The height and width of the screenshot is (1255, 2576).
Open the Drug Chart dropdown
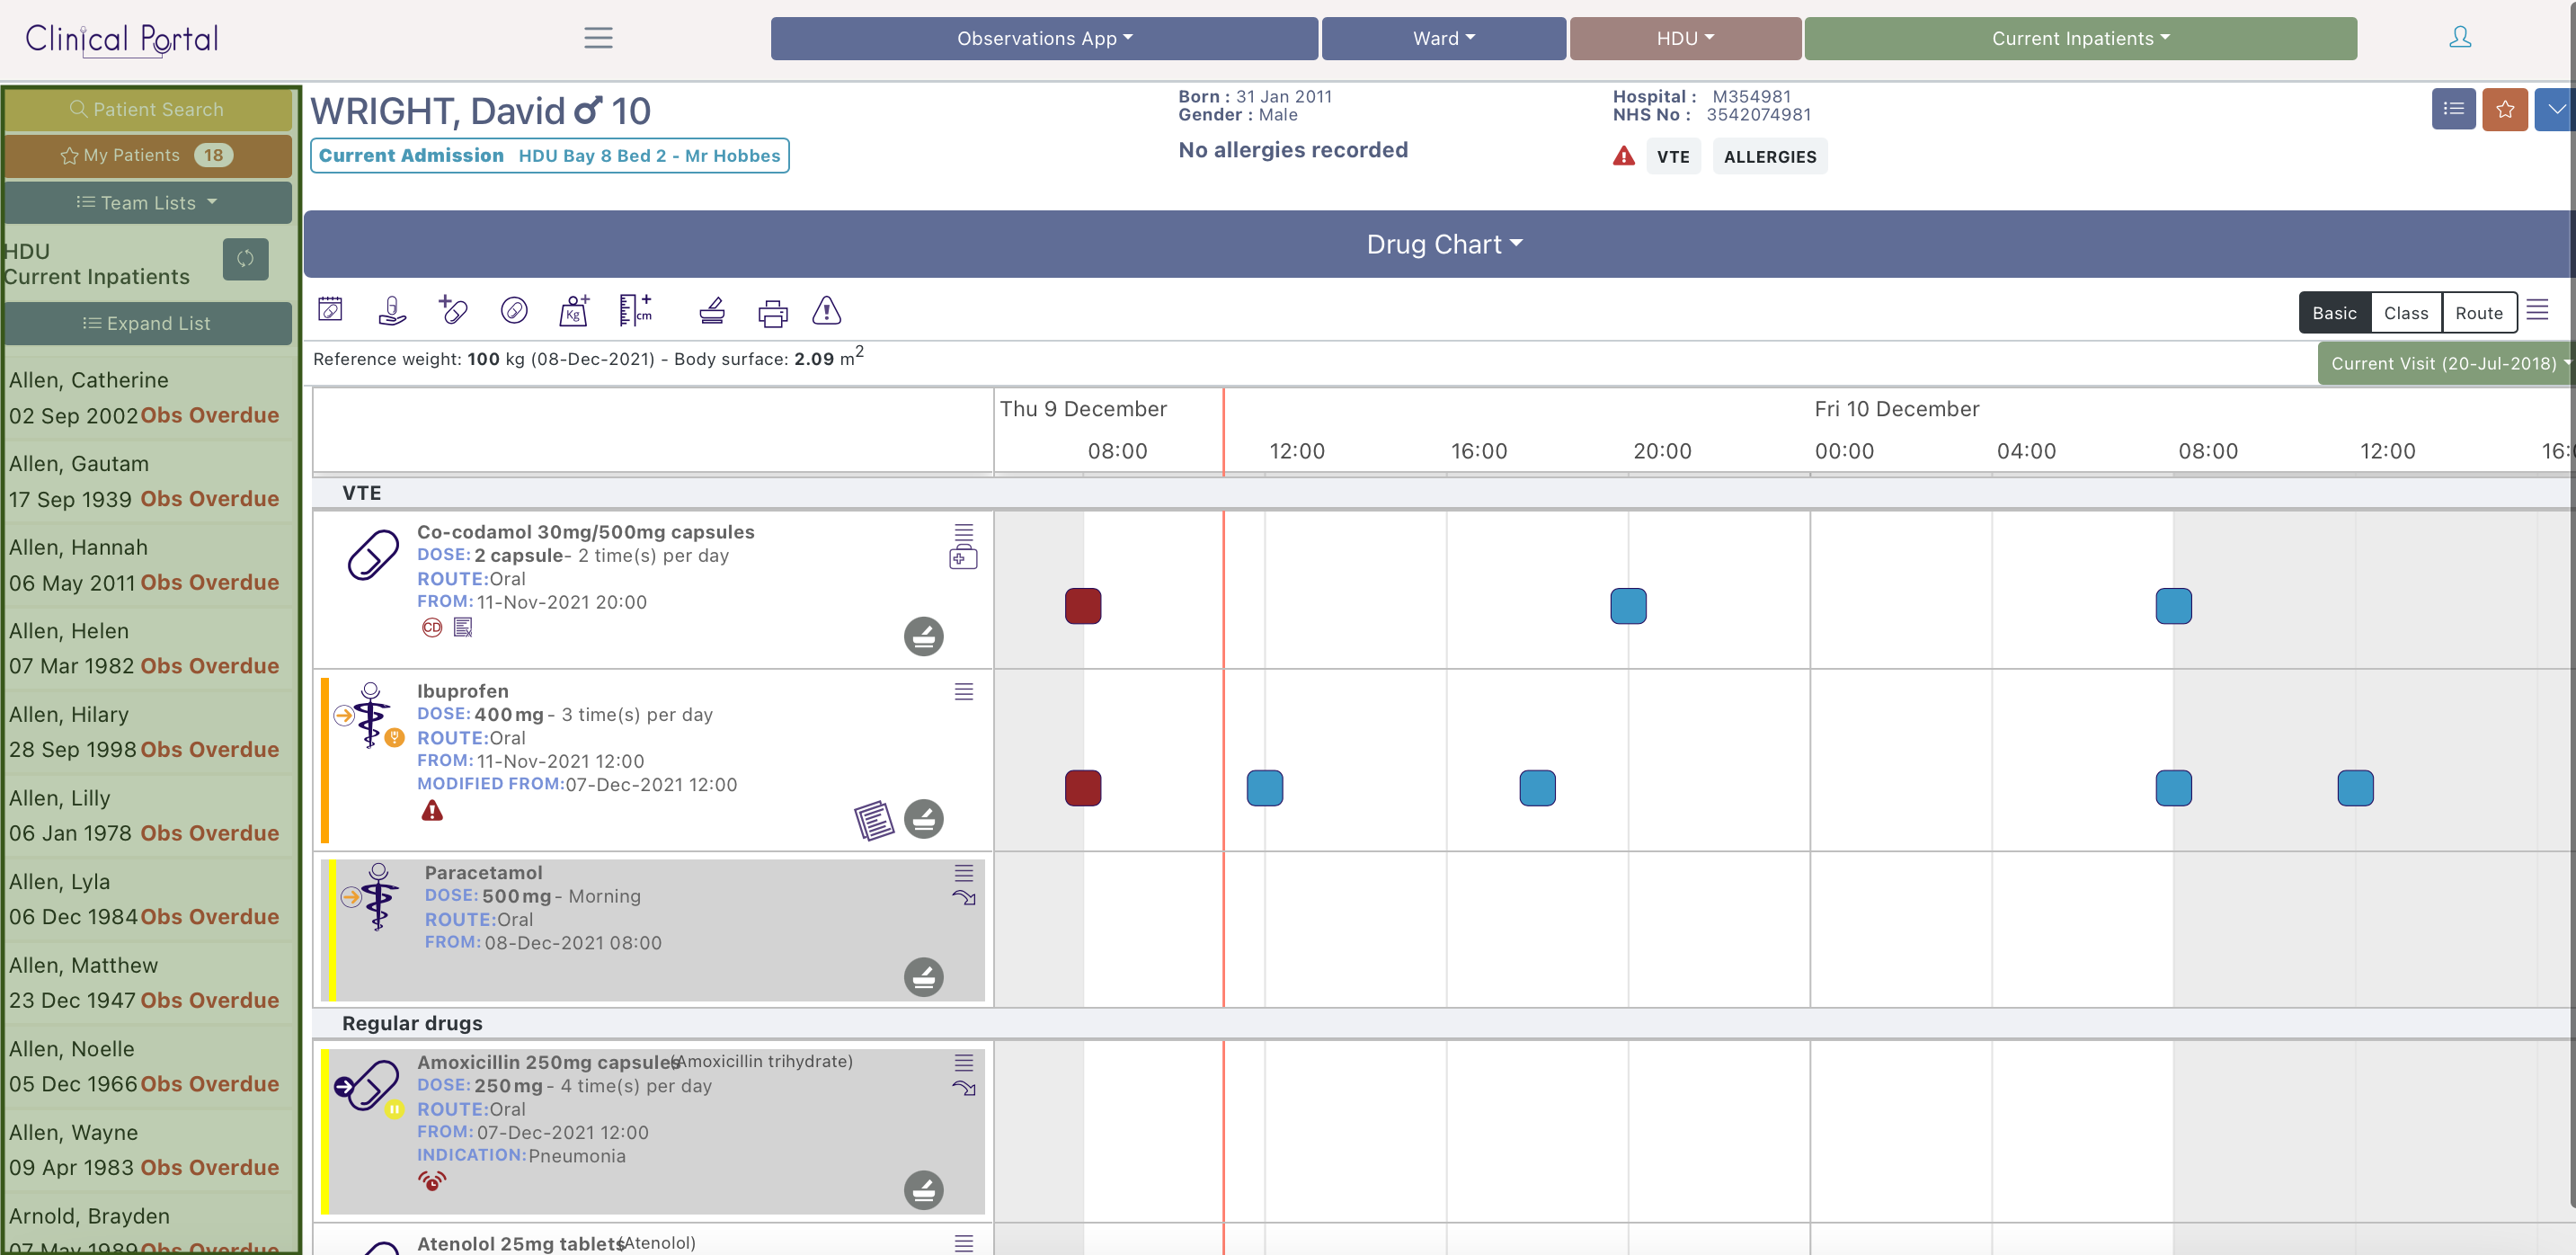1443,244
